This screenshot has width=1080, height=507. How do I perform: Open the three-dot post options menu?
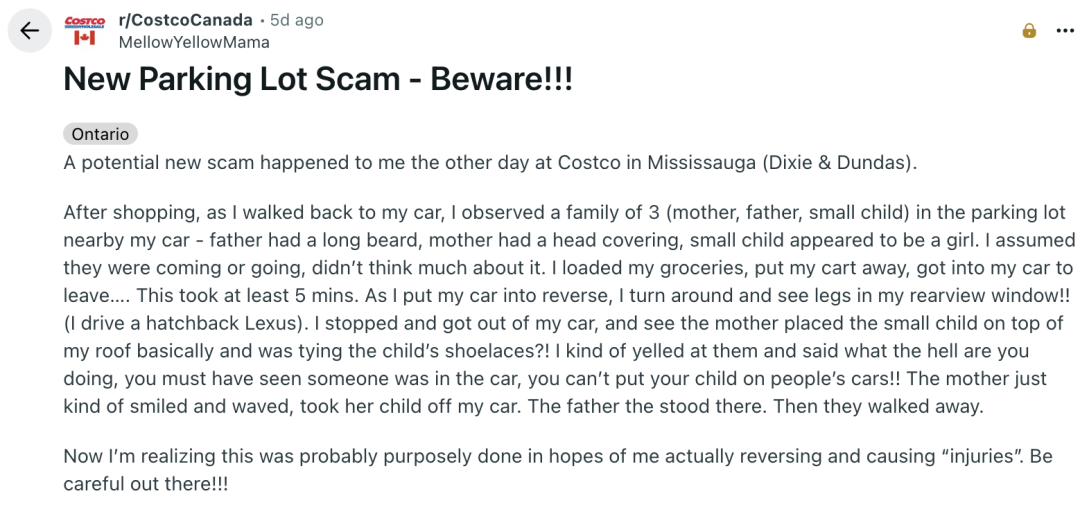1065,31
